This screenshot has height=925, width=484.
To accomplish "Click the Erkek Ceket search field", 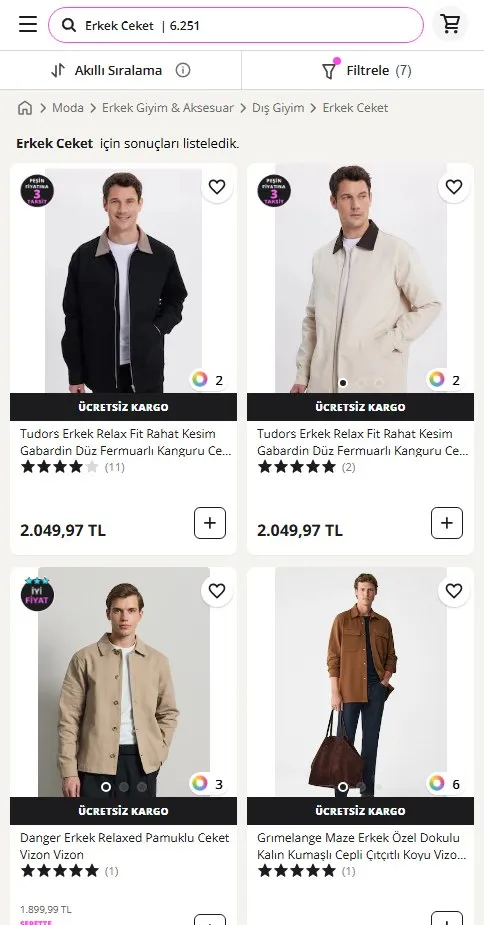I will (x=236, y=25).
